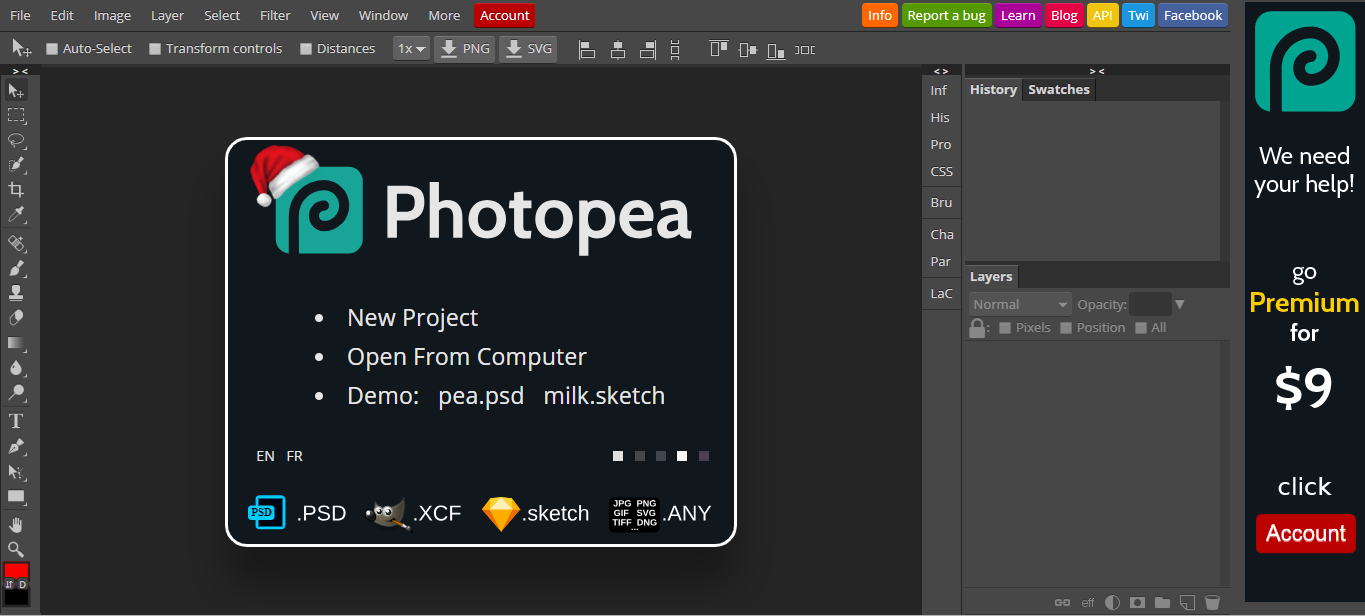Choose the Eraser tool
This screenshot has width=1365, height=616.
pos(16,318)
